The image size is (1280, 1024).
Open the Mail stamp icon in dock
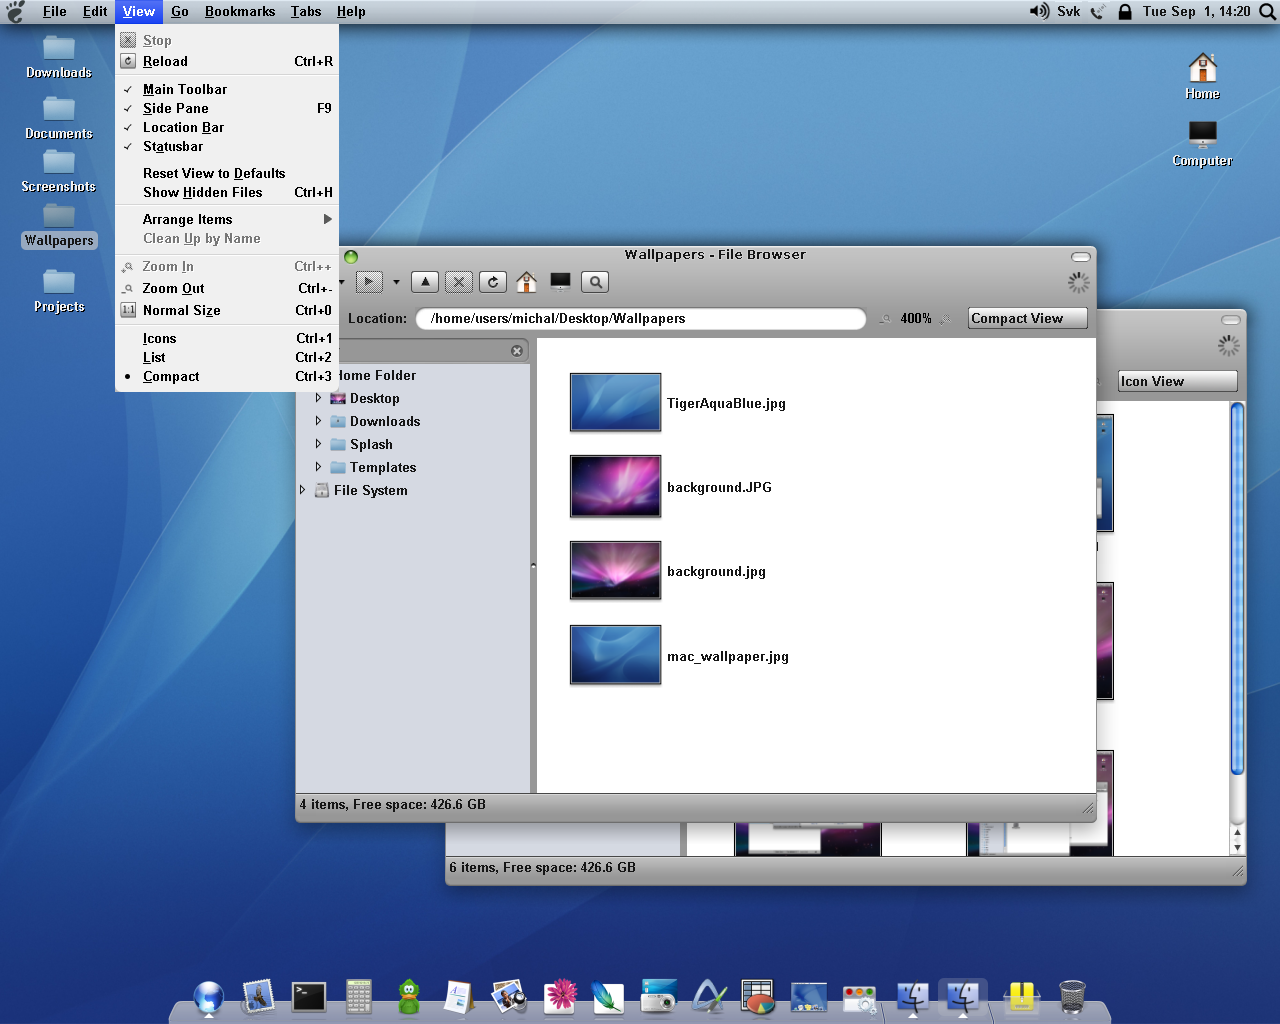coord(259,996)
